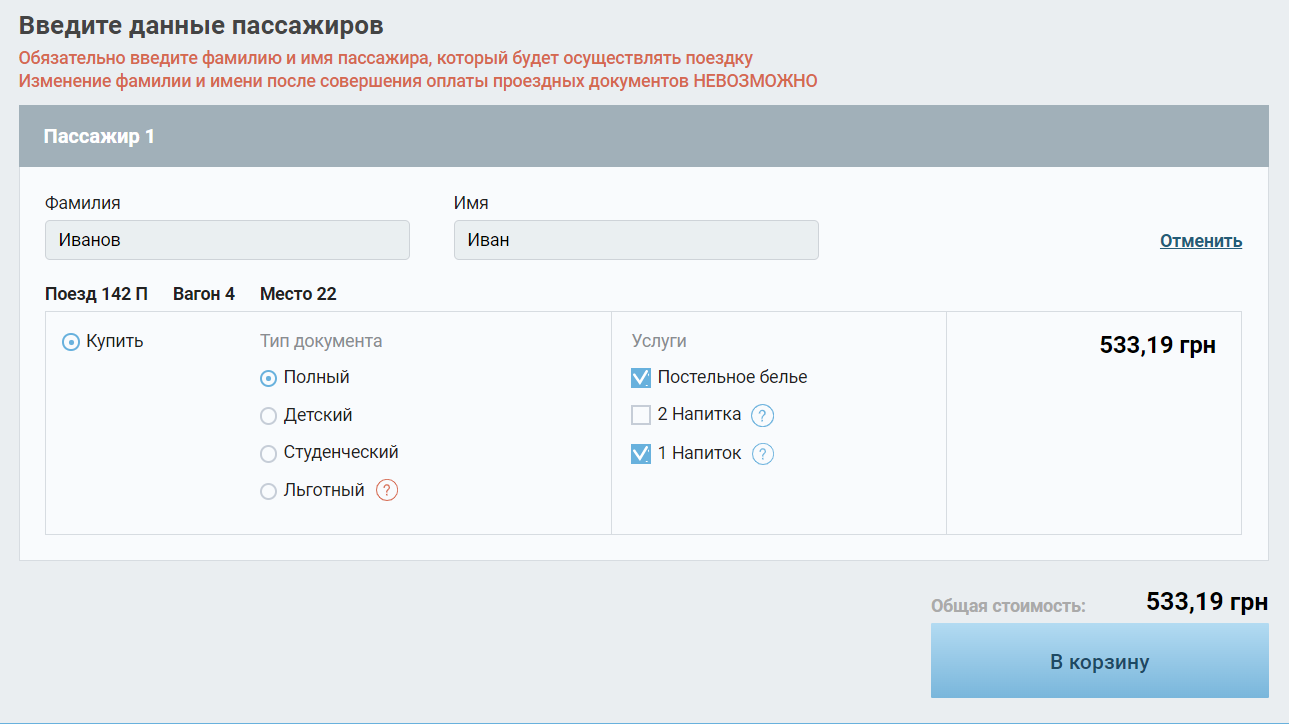
Task: Click the Отменить link
Action: pyautogui.click(x=1200, y=240)
